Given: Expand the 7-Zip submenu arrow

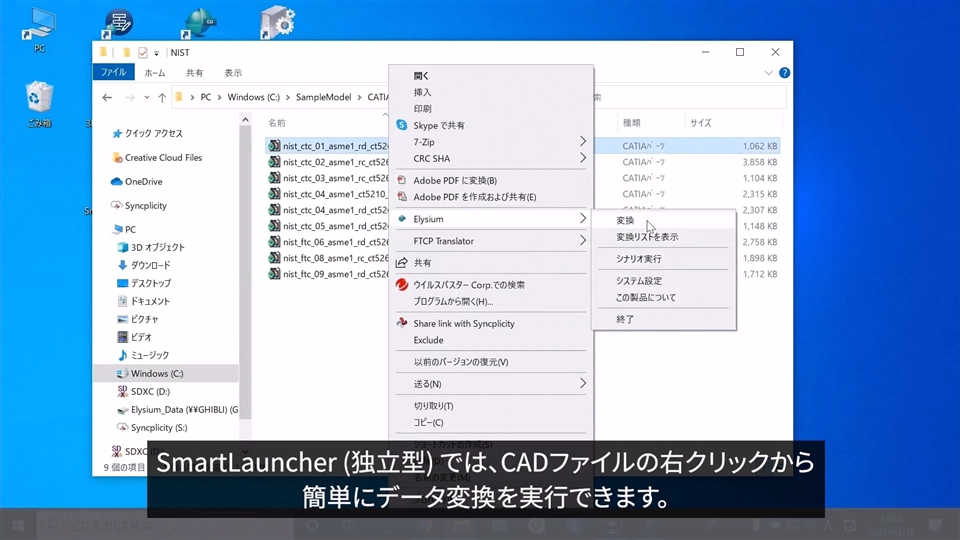Looking at the screenshot, I should point(582,141).
